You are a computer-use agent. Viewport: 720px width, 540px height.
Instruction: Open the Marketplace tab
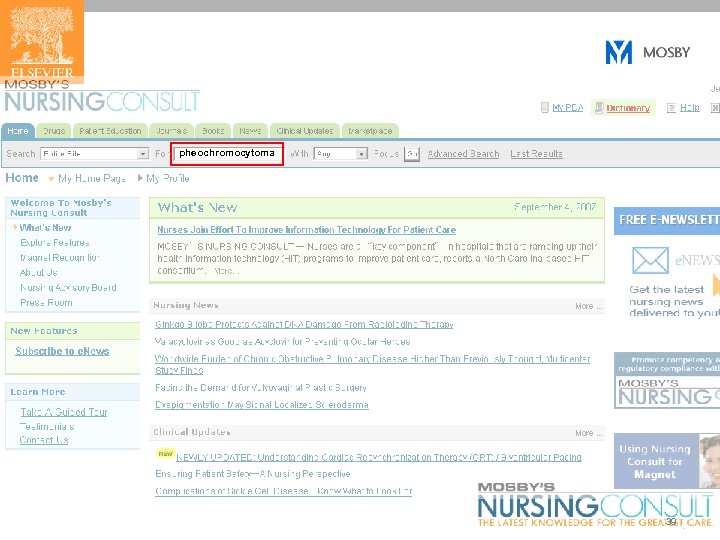[370, 131]
